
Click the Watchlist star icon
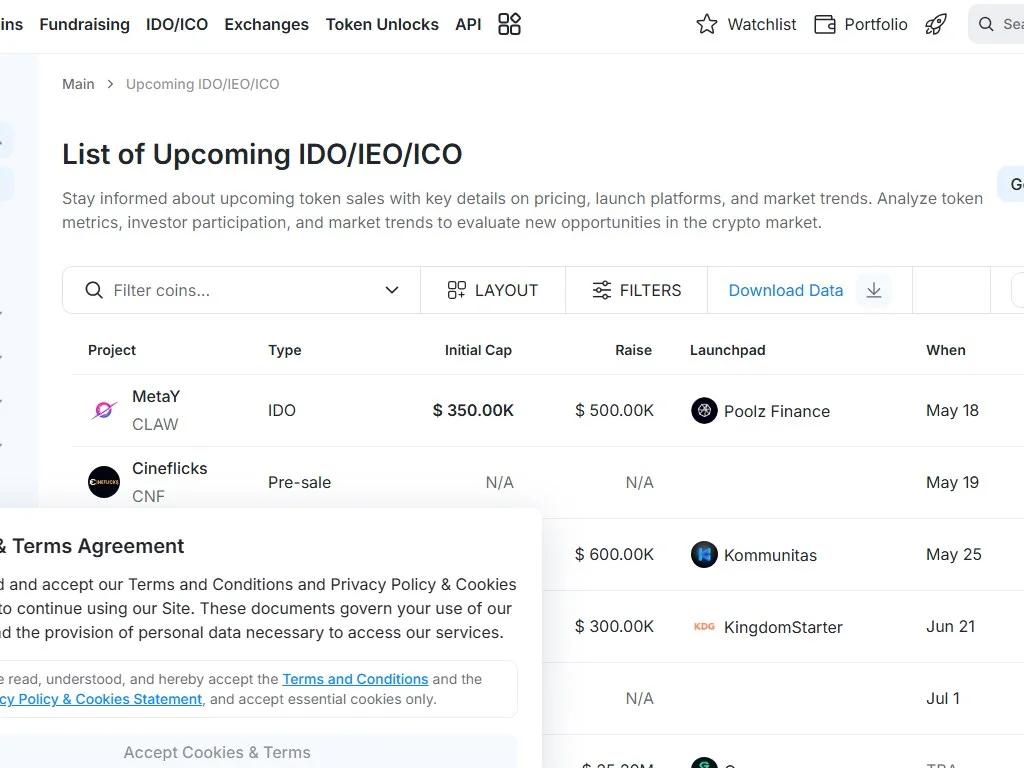click(707, 24)
